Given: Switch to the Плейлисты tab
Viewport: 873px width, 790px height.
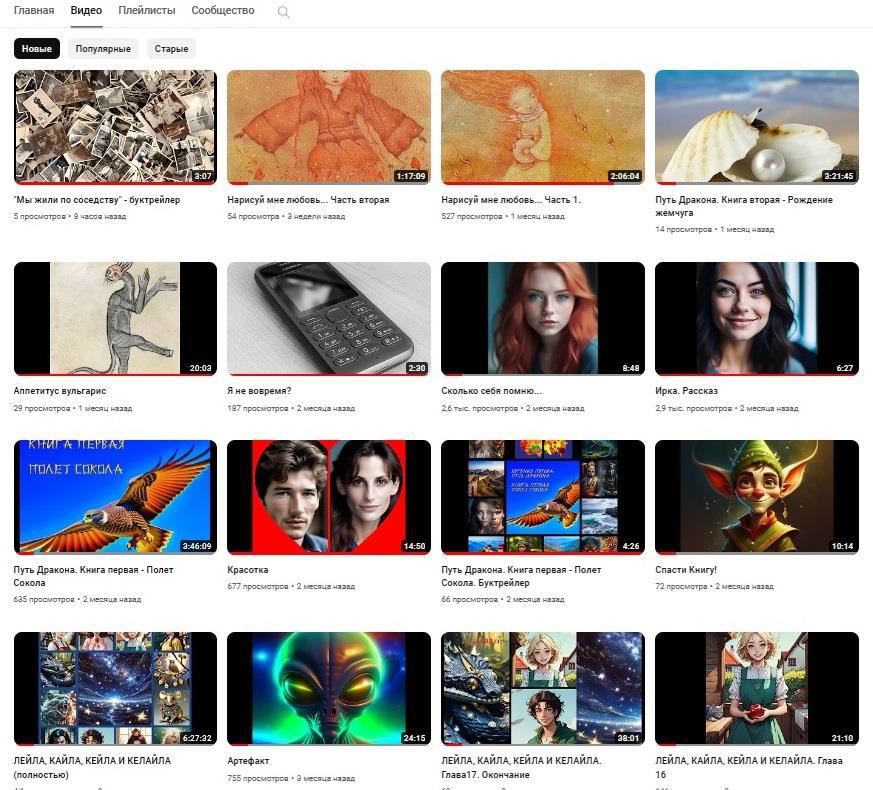Looking at the screenshot, I should click(147, 10).
